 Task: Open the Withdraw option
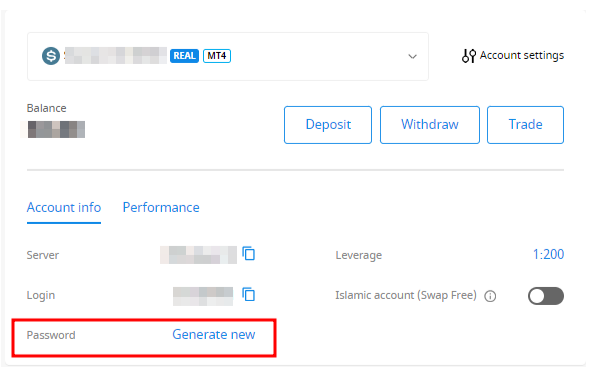[430, 125]
